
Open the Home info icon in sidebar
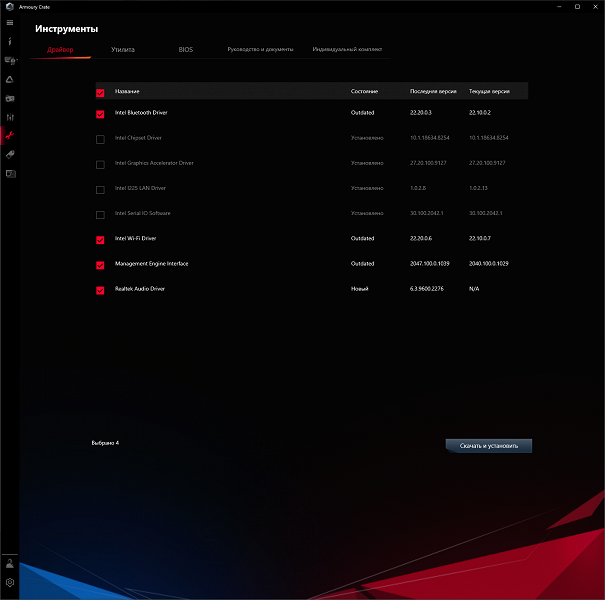10,41
